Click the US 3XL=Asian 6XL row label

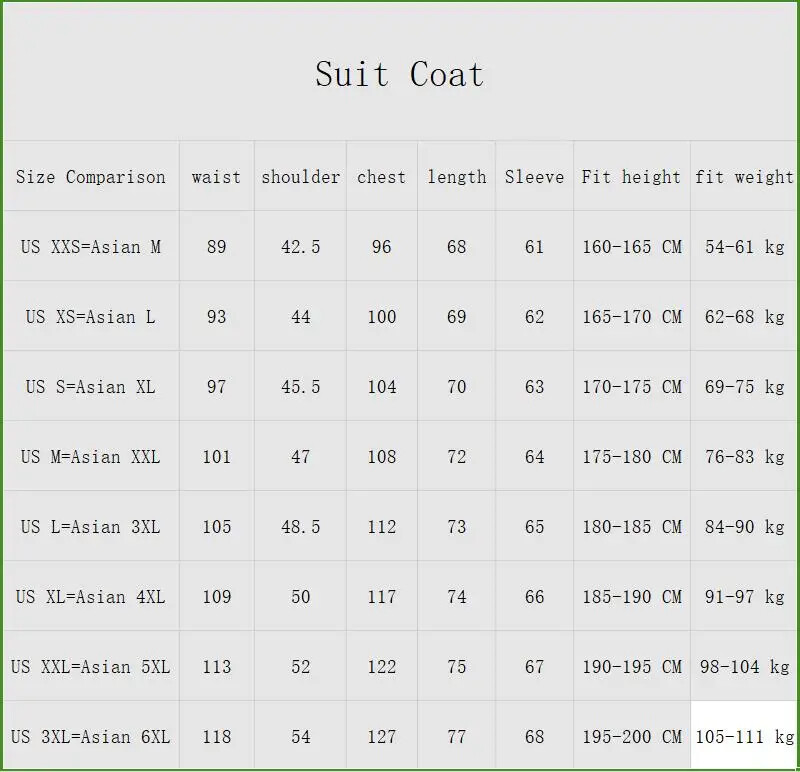(x=91, y=737)
